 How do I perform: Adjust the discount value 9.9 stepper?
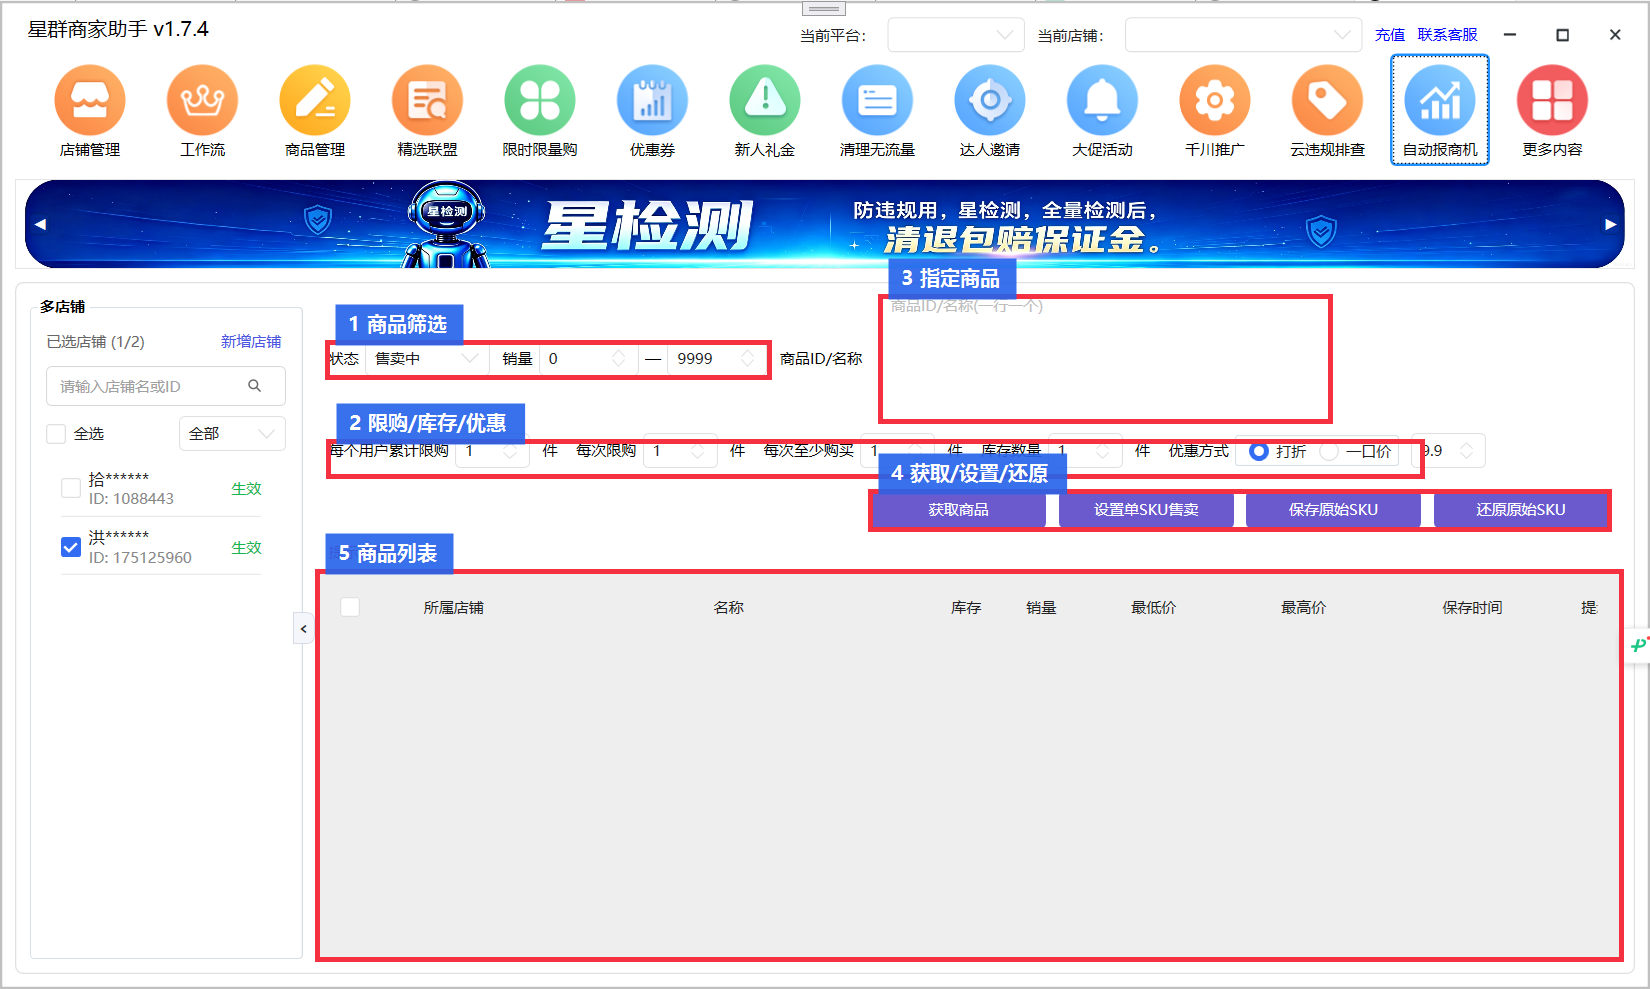click(1466, 451)
